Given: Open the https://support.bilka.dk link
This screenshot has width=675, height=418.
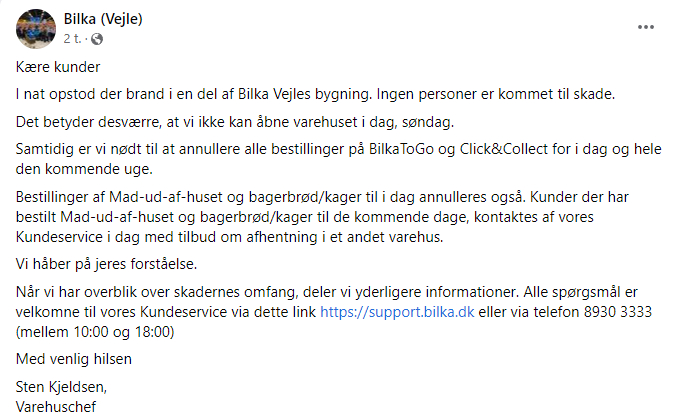Looking at the screenshot, I should pyautogui.click(x=397, y=312).
